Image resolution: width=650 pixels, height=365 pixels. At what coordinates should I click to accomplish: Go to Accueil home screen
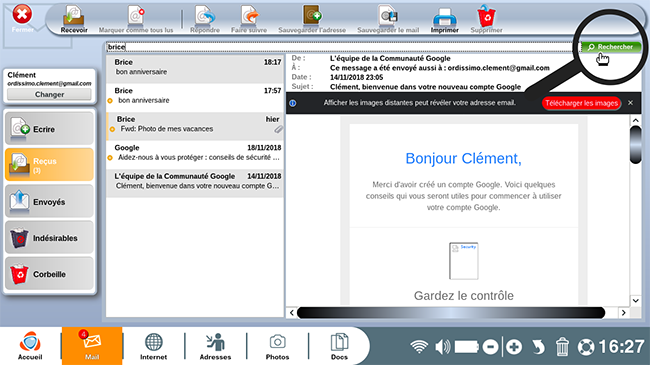pyautogui.click(x=30, y=346)
